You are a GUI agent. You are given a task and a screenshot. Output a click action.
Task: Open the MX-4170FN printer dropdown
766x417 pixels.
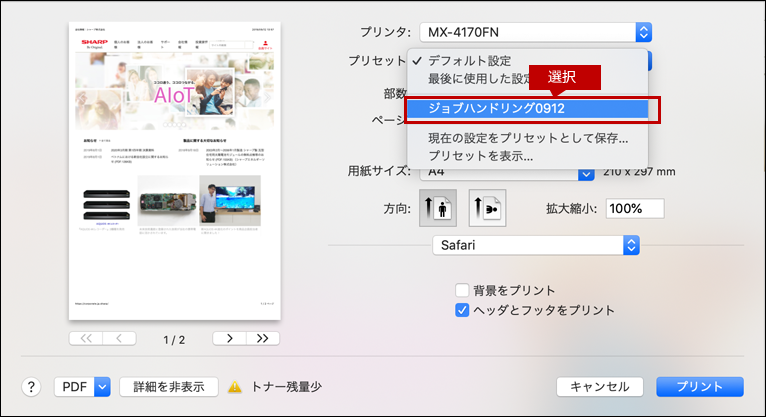coord(535,32)
